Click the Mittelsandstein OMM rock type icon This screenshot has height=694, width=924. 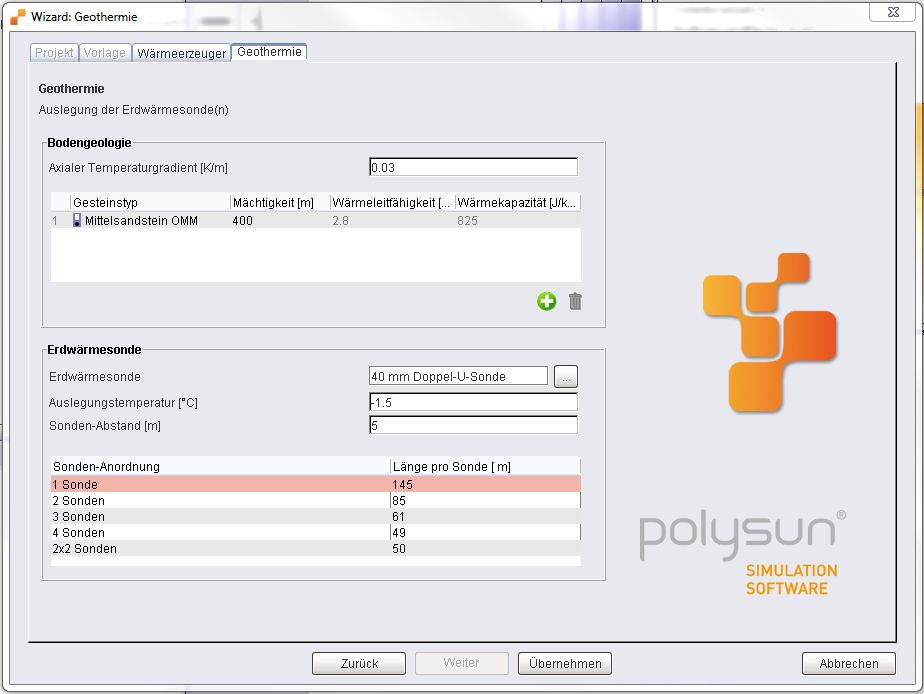point(77,220)
